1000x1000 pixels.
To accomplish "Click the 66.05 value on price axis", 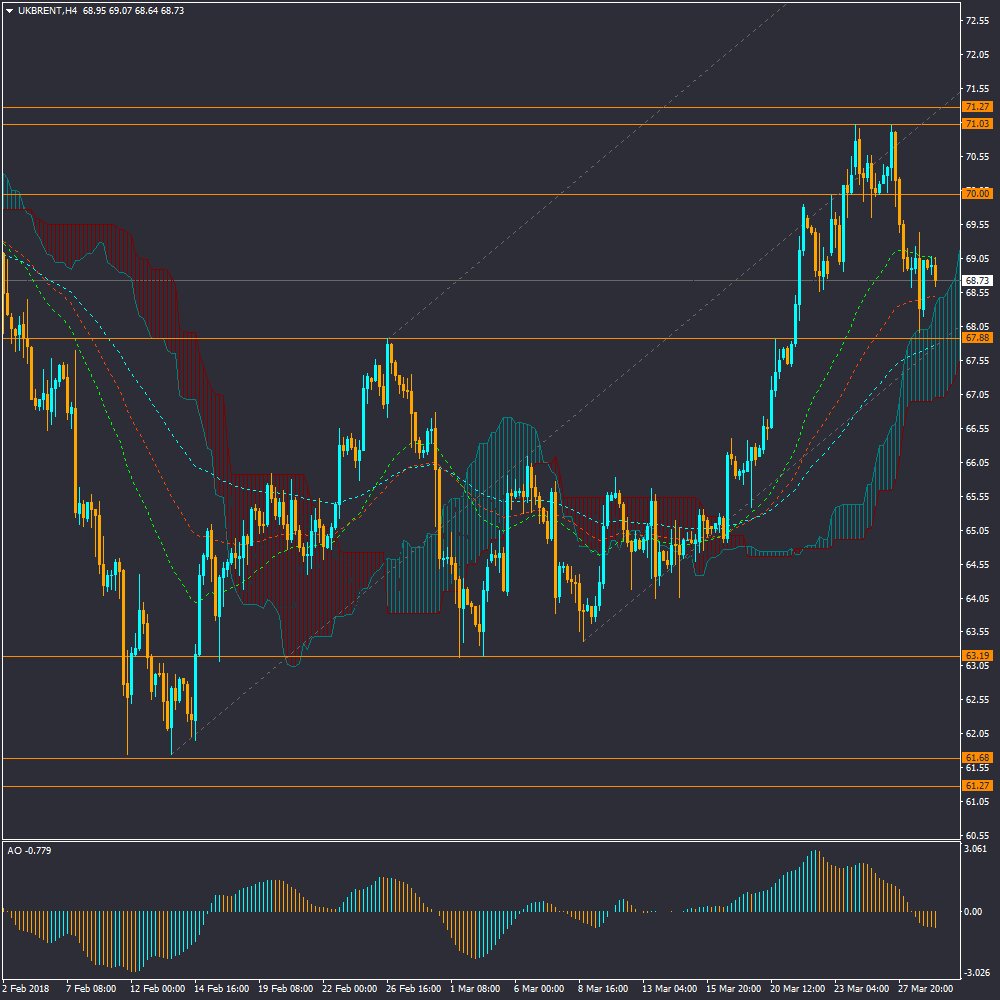I will tap(977, 463).
